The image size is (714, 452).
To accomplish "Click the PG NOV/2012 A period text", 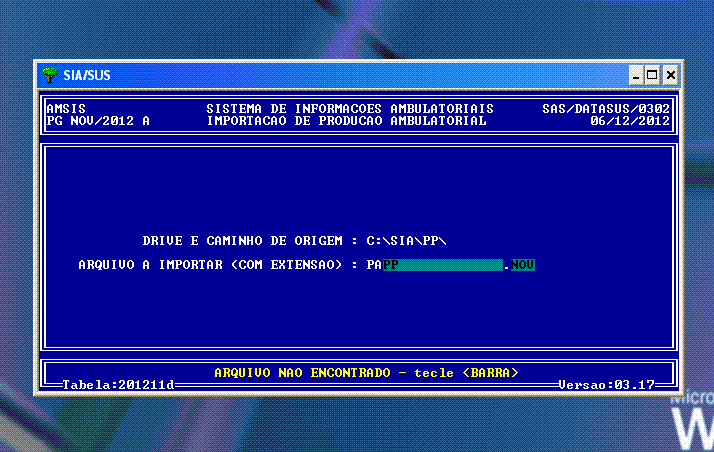I will coord(98,121).
